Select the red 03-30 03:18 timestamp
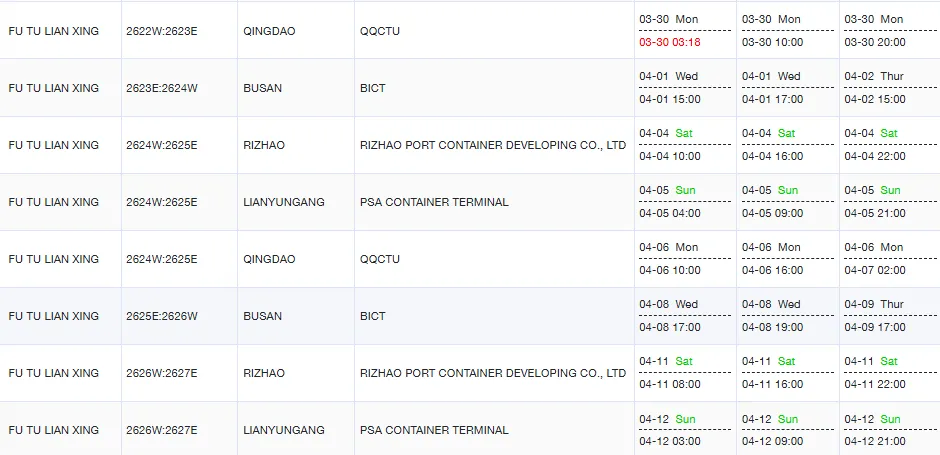 click(670, 42)
